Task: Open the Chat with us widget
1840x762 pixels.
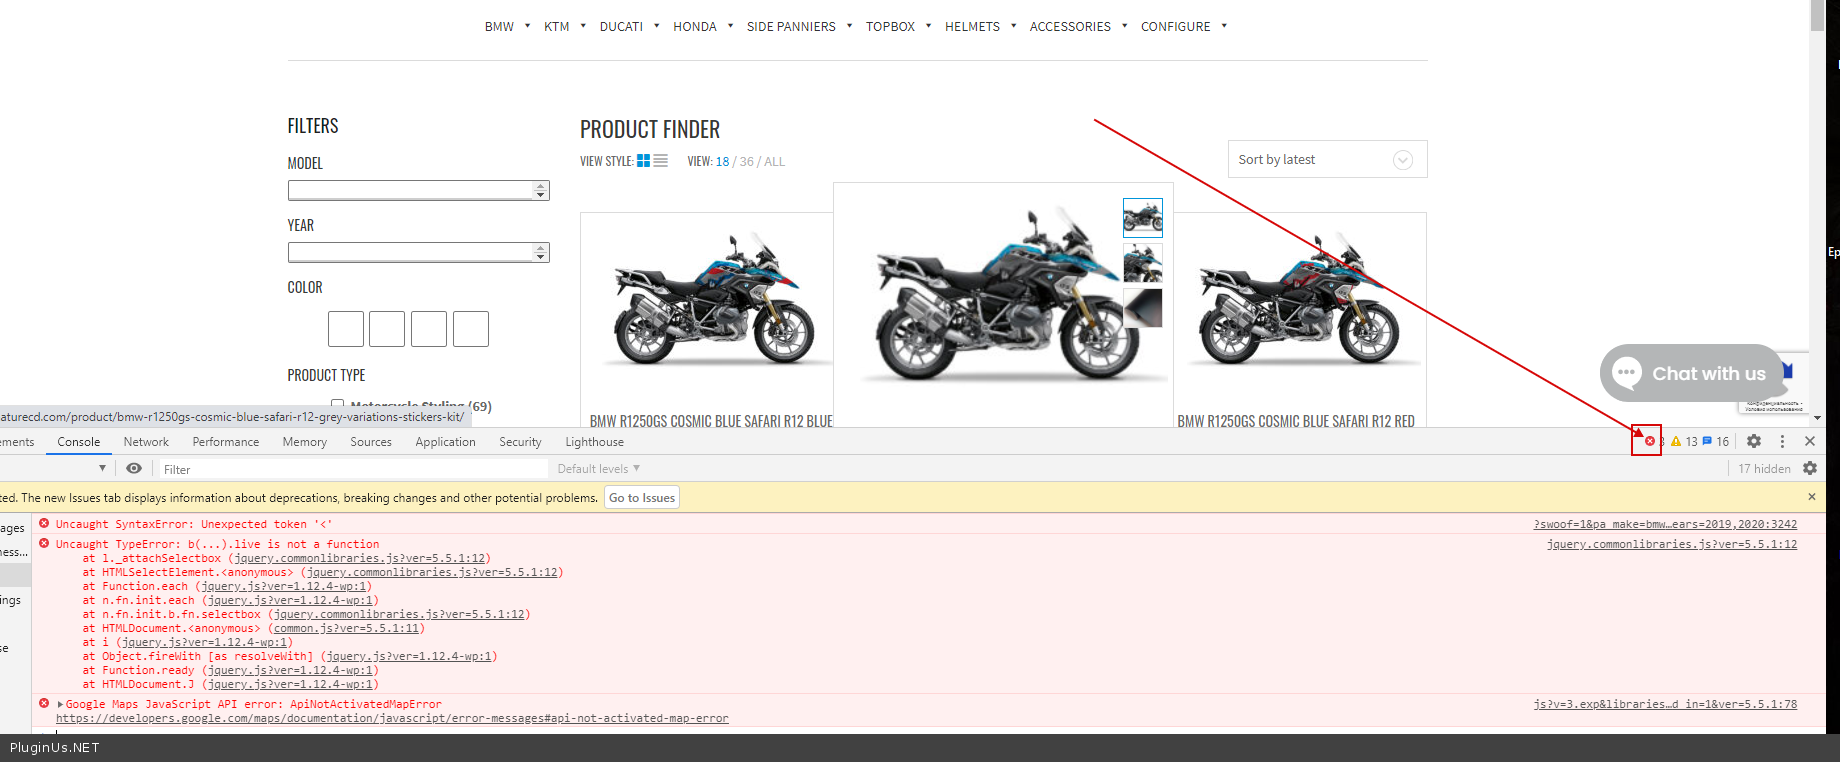Action: pos(1692,374)
